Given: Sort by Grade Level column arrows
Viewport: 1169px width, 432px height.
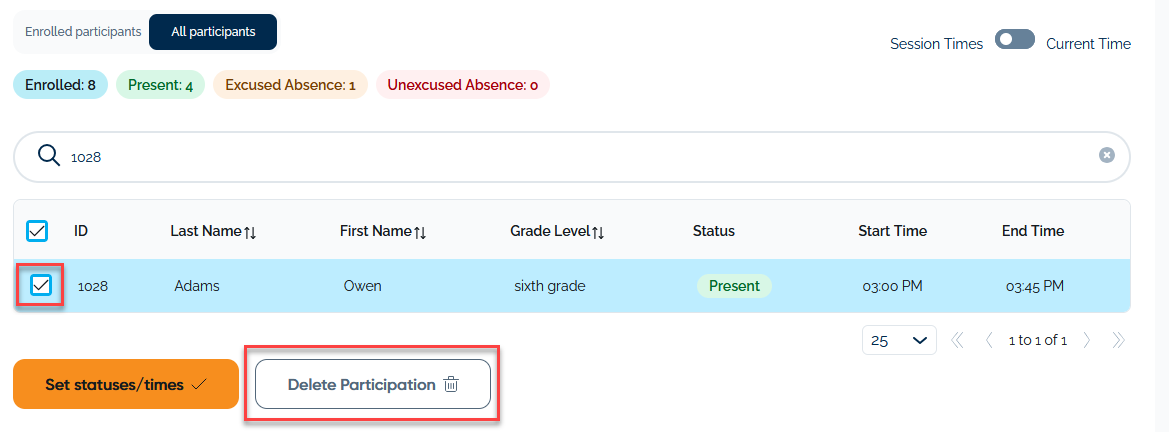Looking at the screenshot, I should coord(598,232).
